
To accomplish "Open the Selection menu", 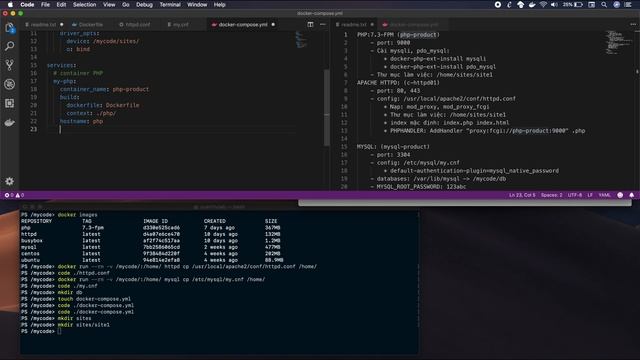I will [84, 4].
